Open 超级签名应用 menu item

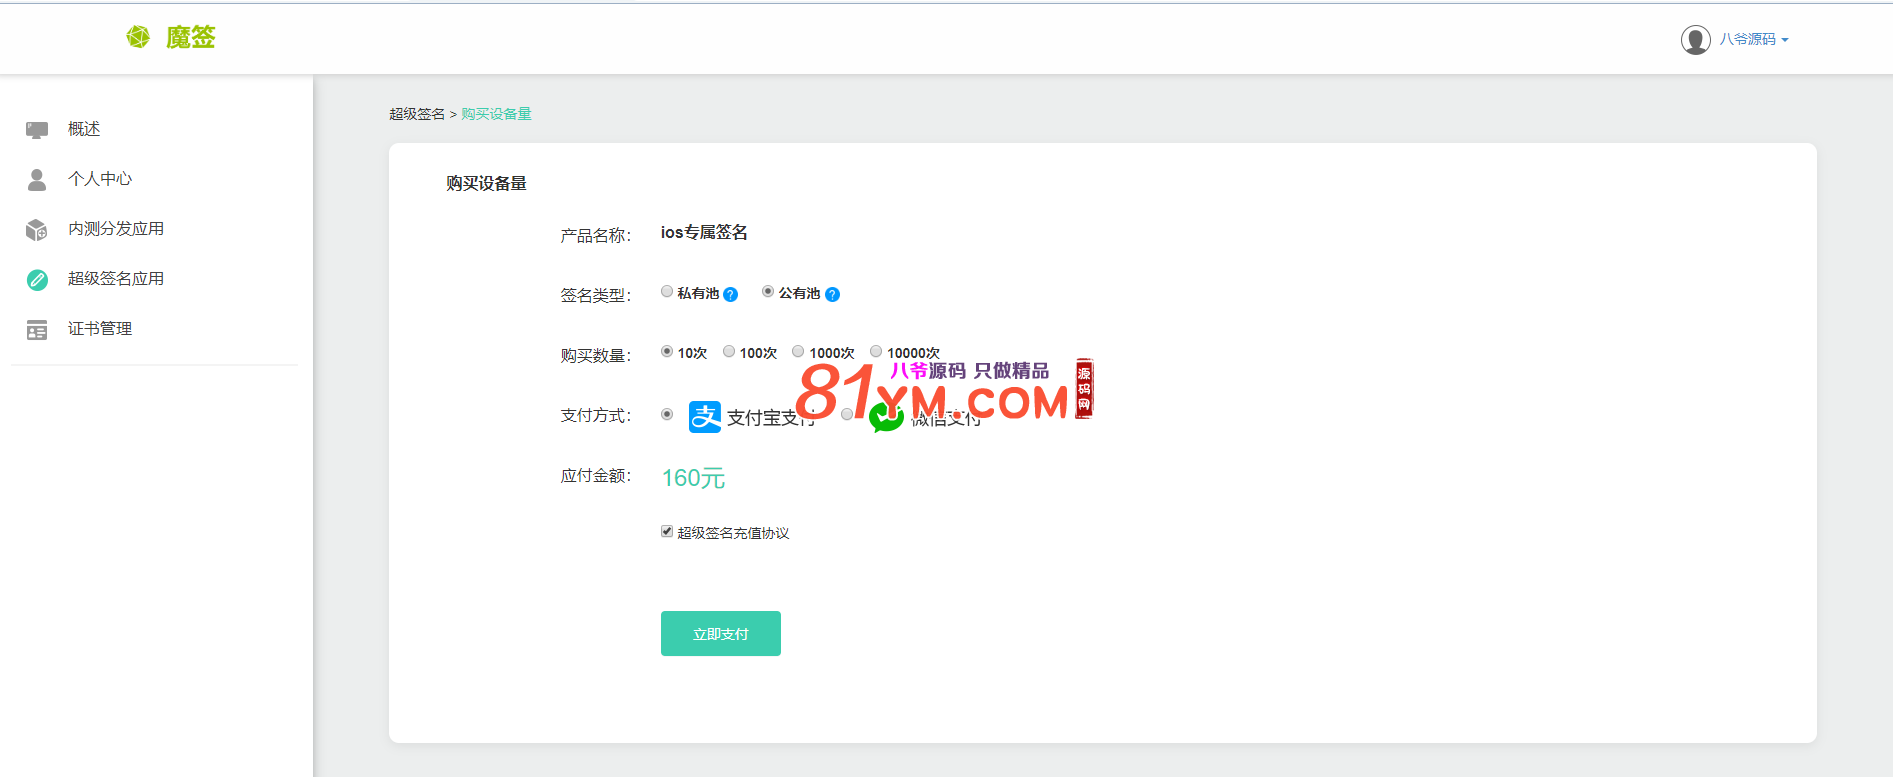(x=116, y=279)
